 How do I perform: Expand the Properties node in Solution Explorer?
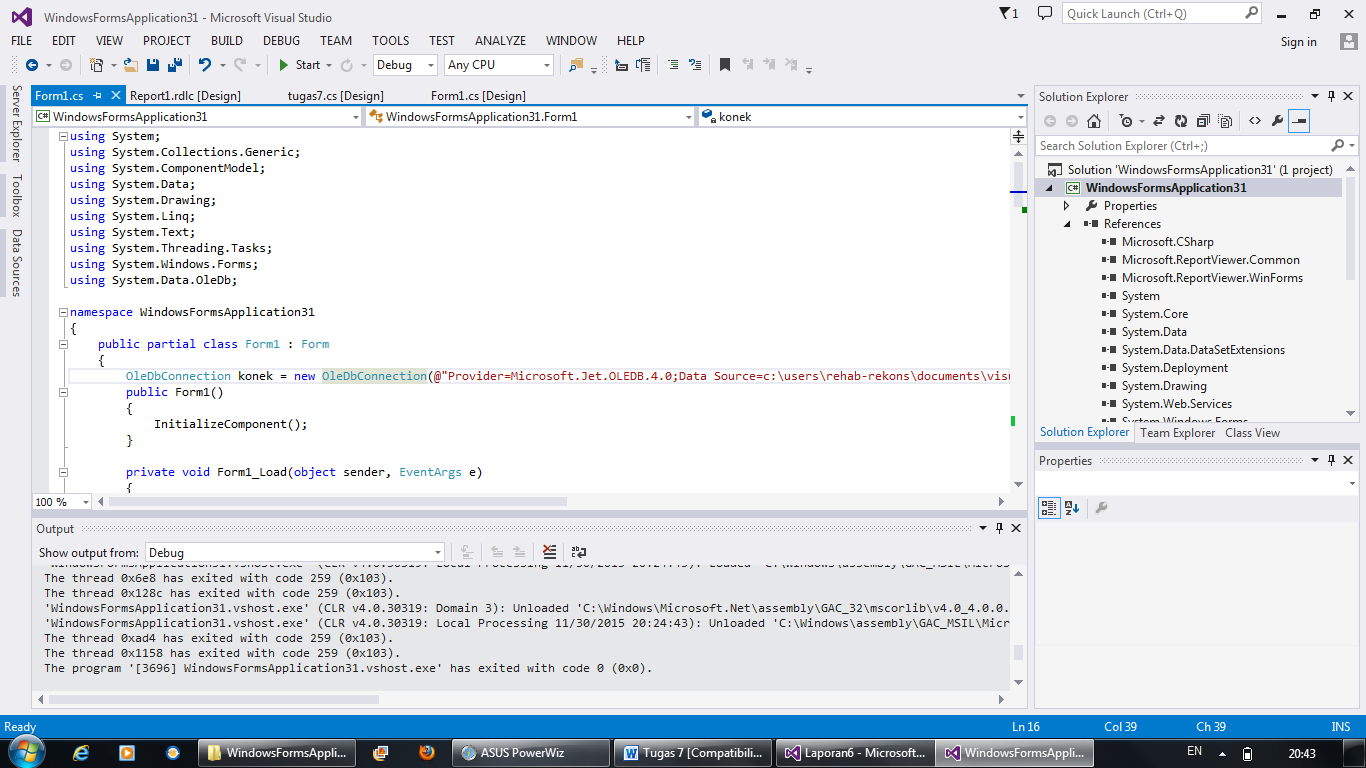point(1067,206)
